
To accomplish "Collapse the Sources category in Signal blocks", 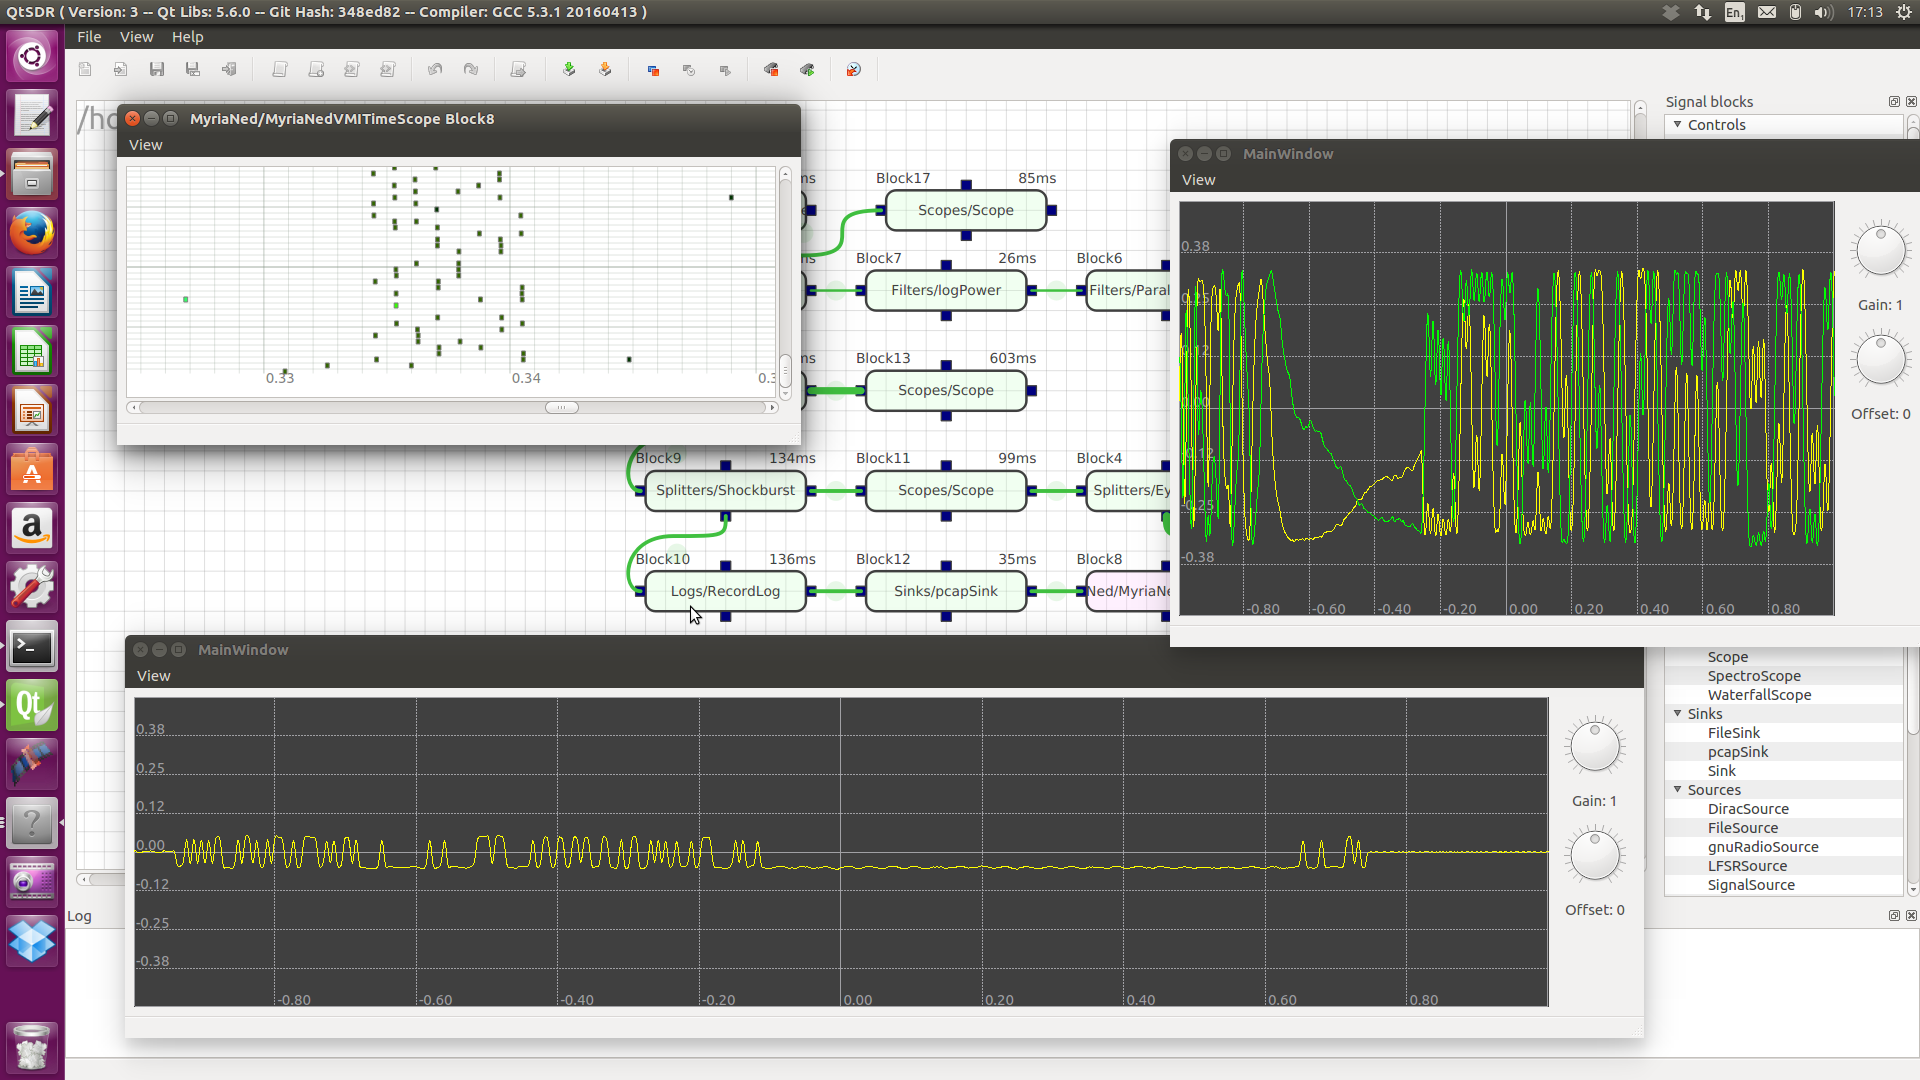I will tap(1678, 789).
